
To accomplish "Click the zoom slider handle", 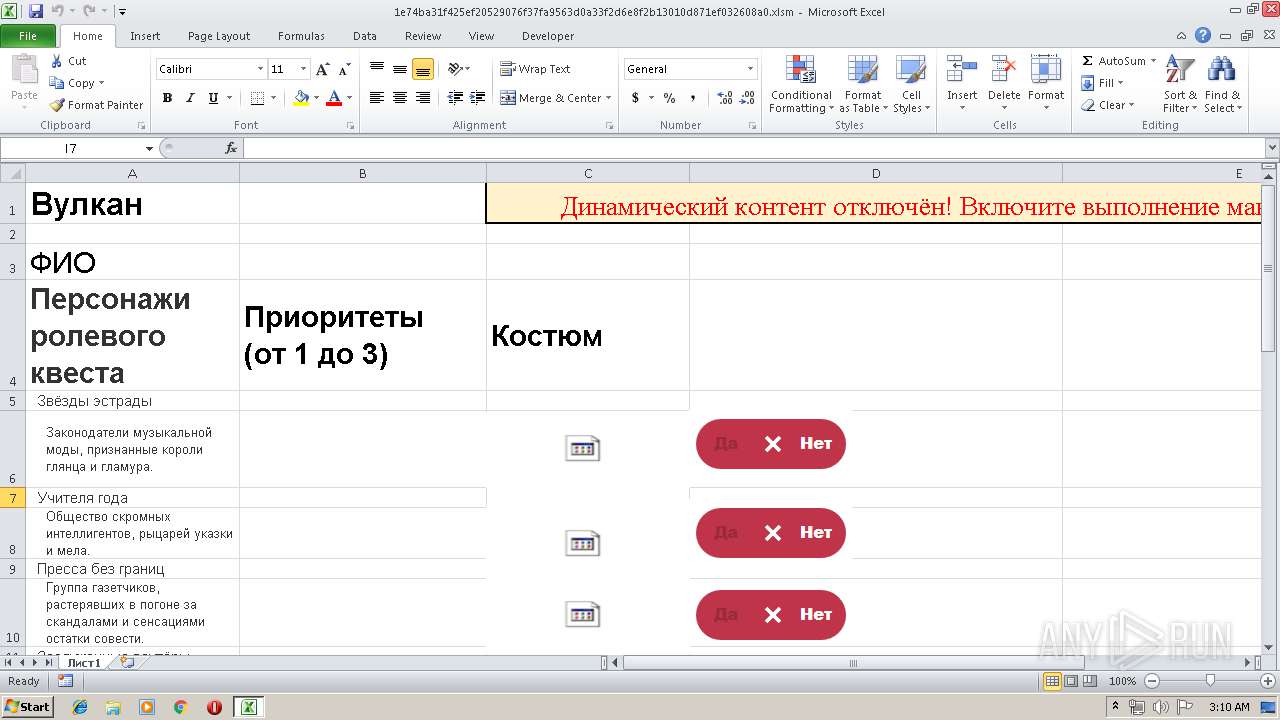I will coord(1210,681).
